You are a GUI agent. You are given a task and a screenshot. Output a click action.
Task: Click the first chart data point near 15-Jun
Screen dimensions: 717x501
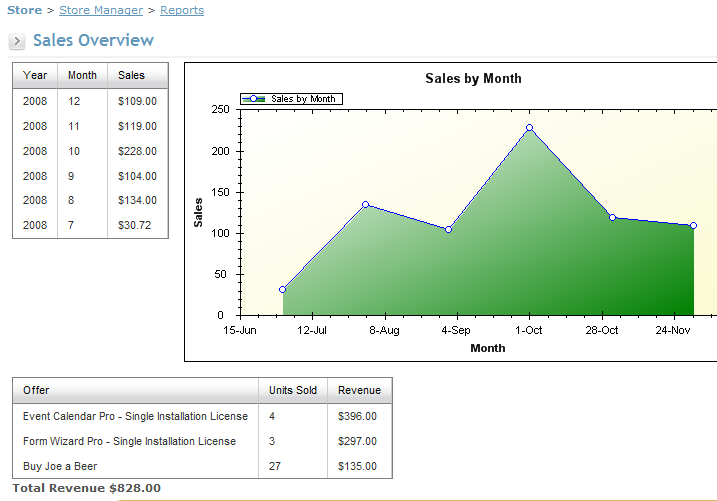[x=283, y=290]
